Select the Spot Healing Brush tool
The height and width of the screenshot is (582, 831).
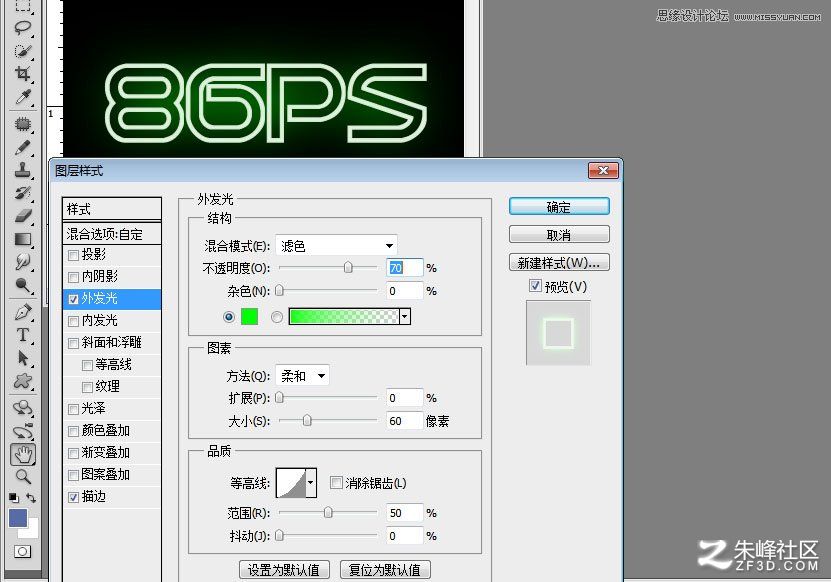coord(23,124)
